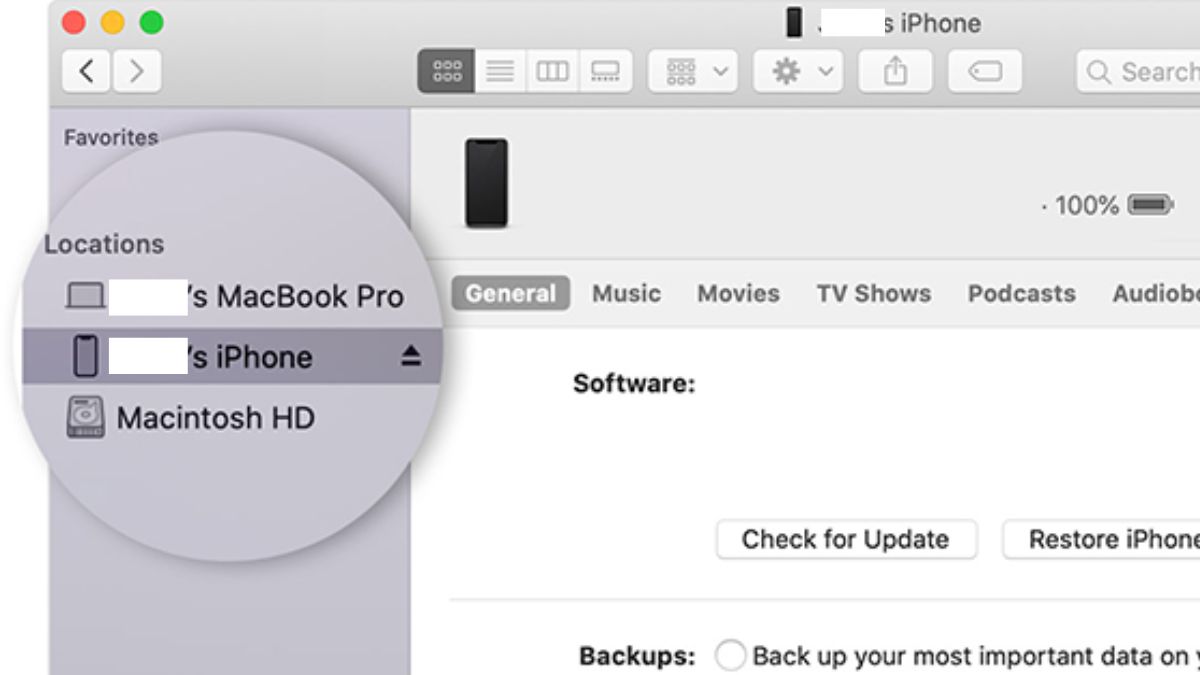Switch Finder to gallery view

click(x=605, y=71)
